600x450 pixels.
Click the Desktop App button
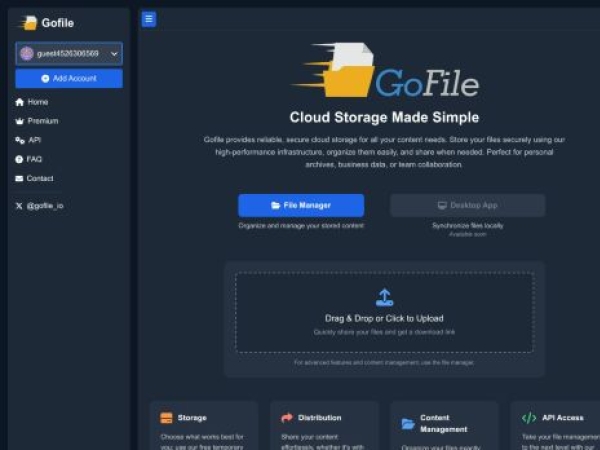pyautogui.click(x=468, y=205)
